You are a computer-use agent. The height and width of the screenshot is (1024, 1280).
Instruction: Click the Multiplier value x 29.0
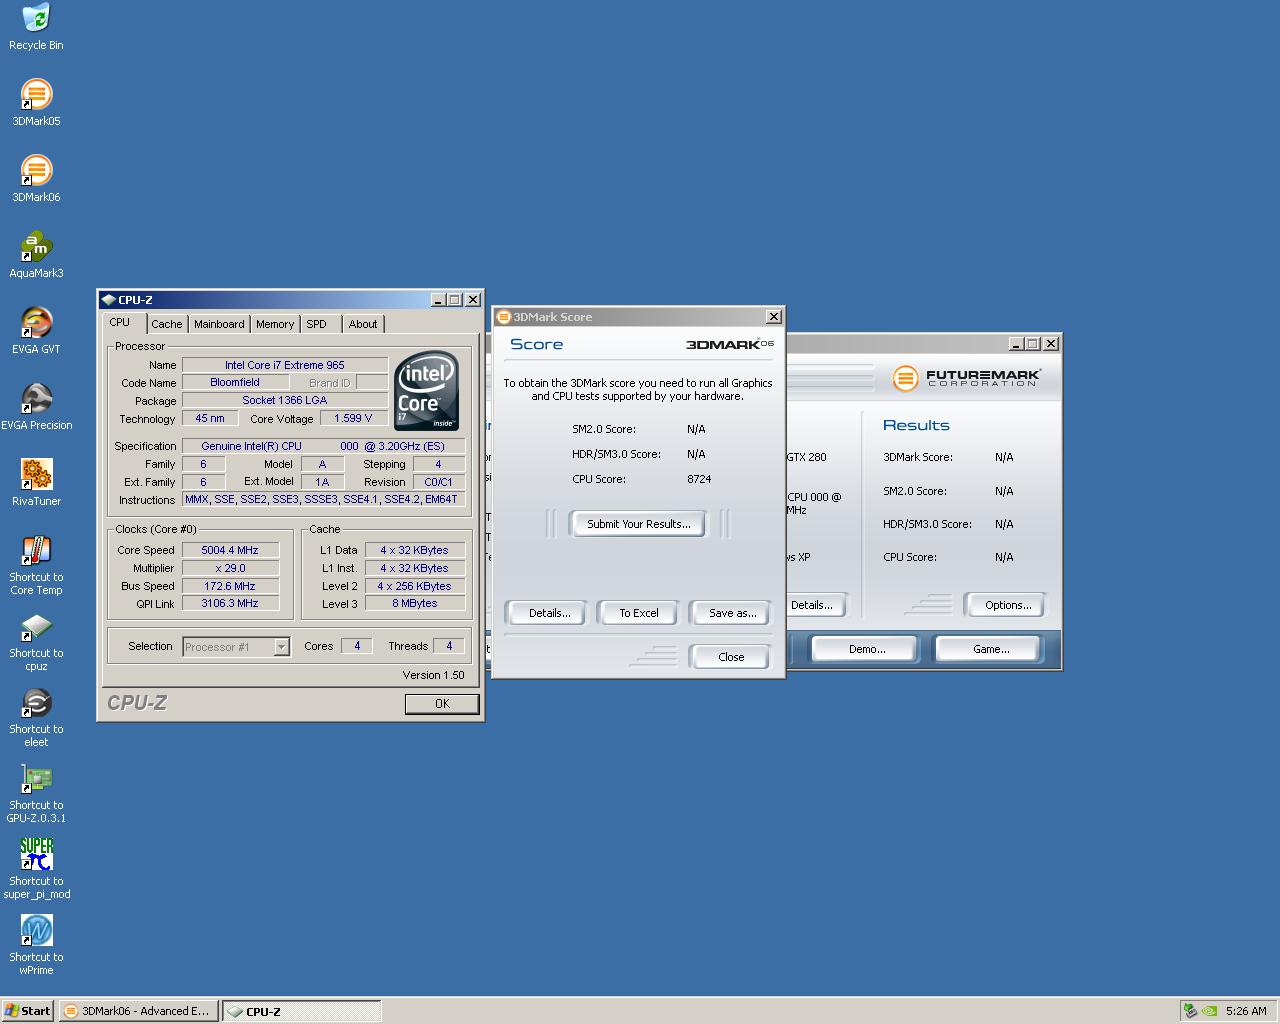click(230, 568)
